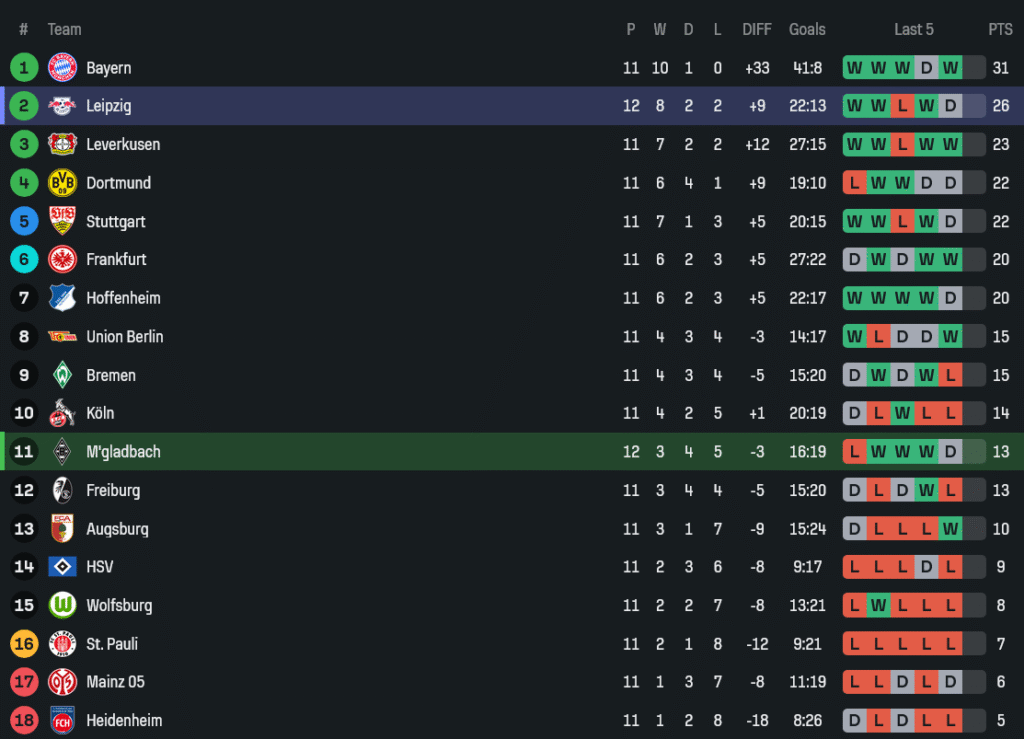This screenshot has height=739, width=1024.
Task: Click the Last 5 column header
Action: click(914, 29)
